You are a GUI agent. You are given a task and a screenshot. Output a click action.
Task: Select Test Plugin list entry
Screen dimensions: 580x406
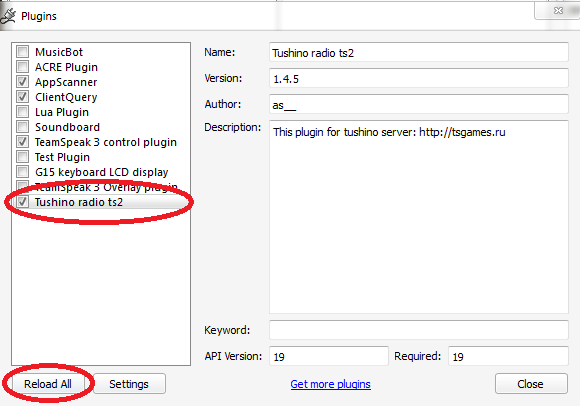(62, 157)
